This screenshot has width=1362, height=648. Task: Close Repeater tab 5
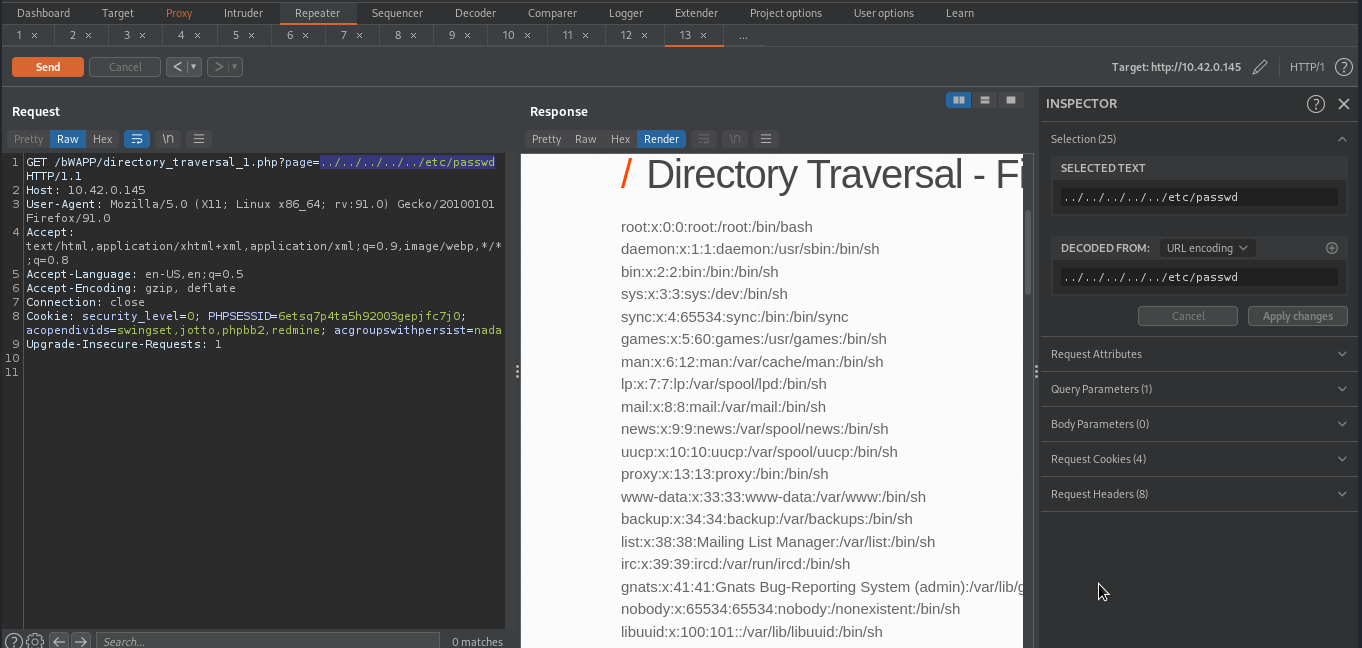click(x=251, y=35)
